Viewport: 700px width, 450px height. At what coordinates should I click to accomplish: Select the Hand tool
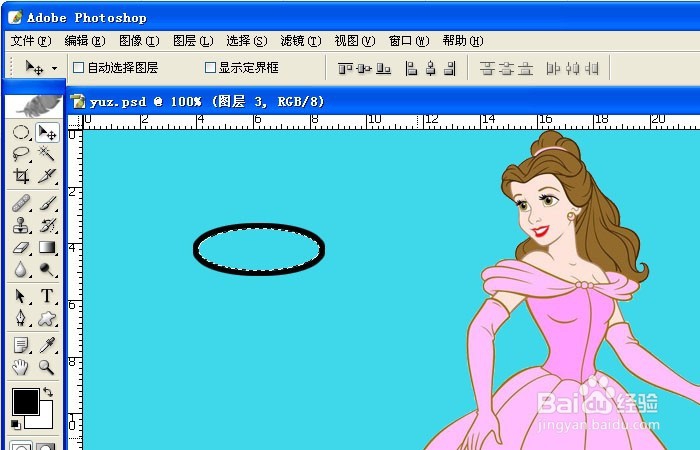[x=21, y=367]
